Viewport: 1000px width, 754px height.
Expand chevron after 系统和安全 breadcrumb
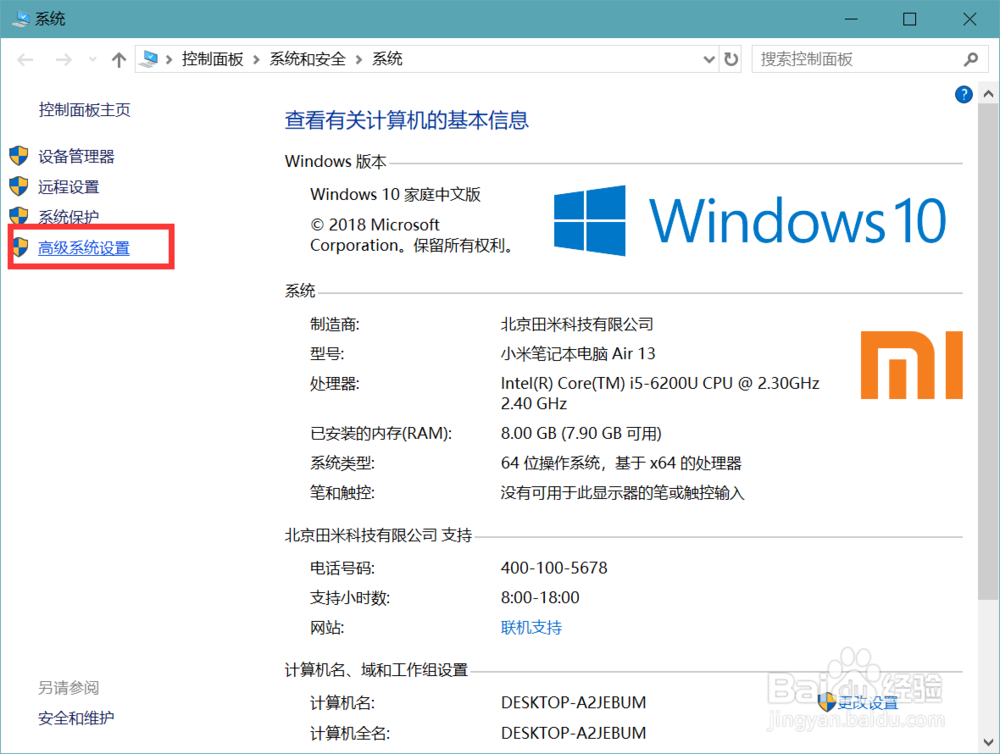(x=359, y=60)
